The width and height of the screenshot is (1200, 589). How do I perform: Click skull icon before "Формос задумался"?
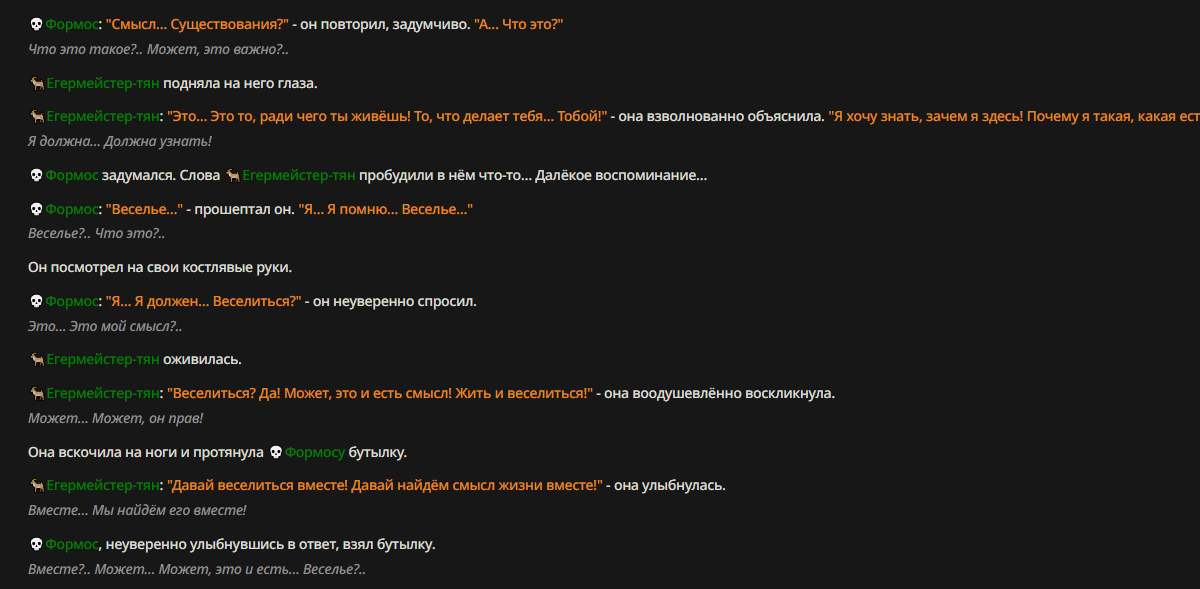pos(36,176)
